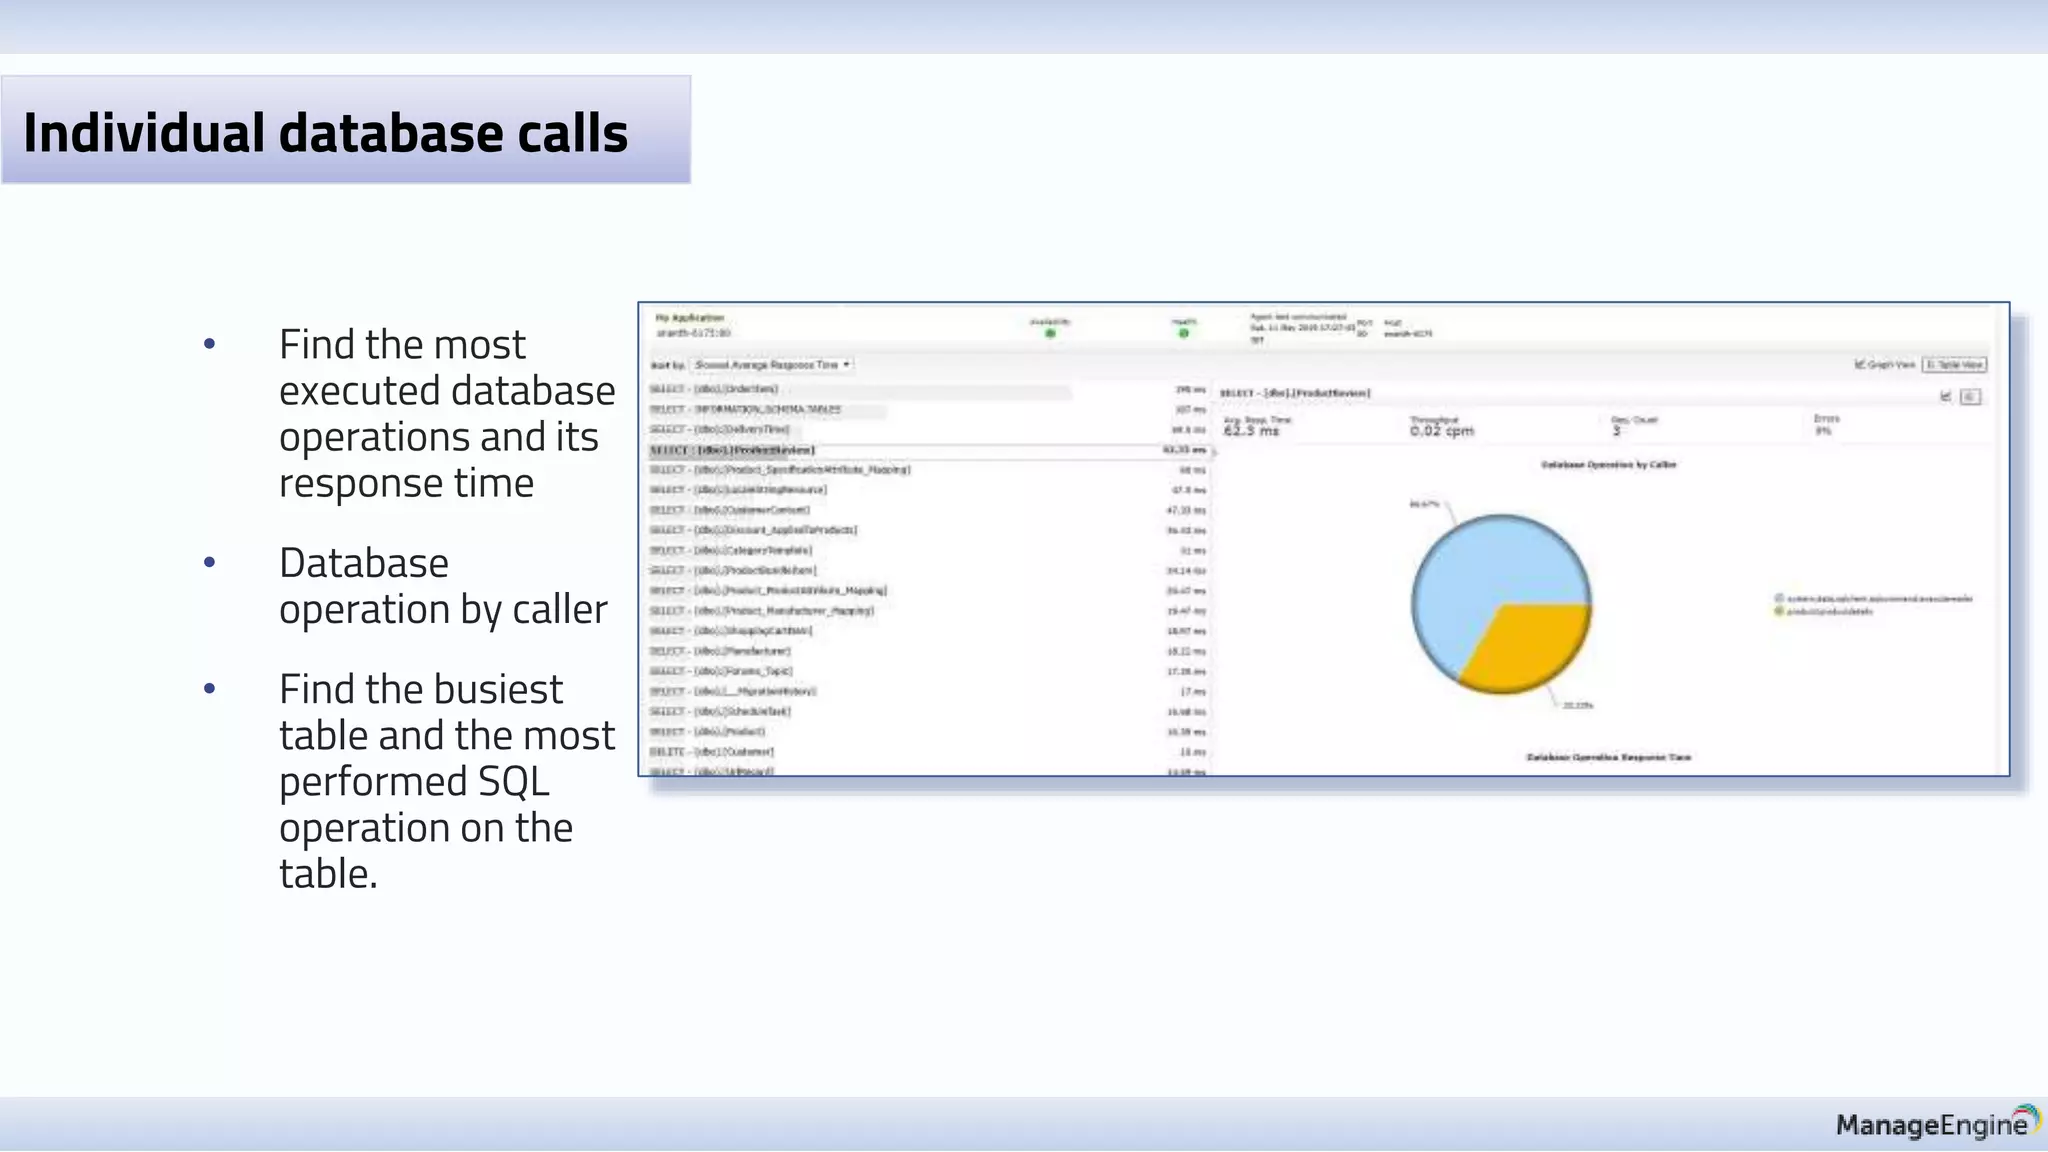Select the SELECT [dbo].[CustomerContent] row
Viewport: 2048px width, 1152px height.
click(x=928, y=510)
